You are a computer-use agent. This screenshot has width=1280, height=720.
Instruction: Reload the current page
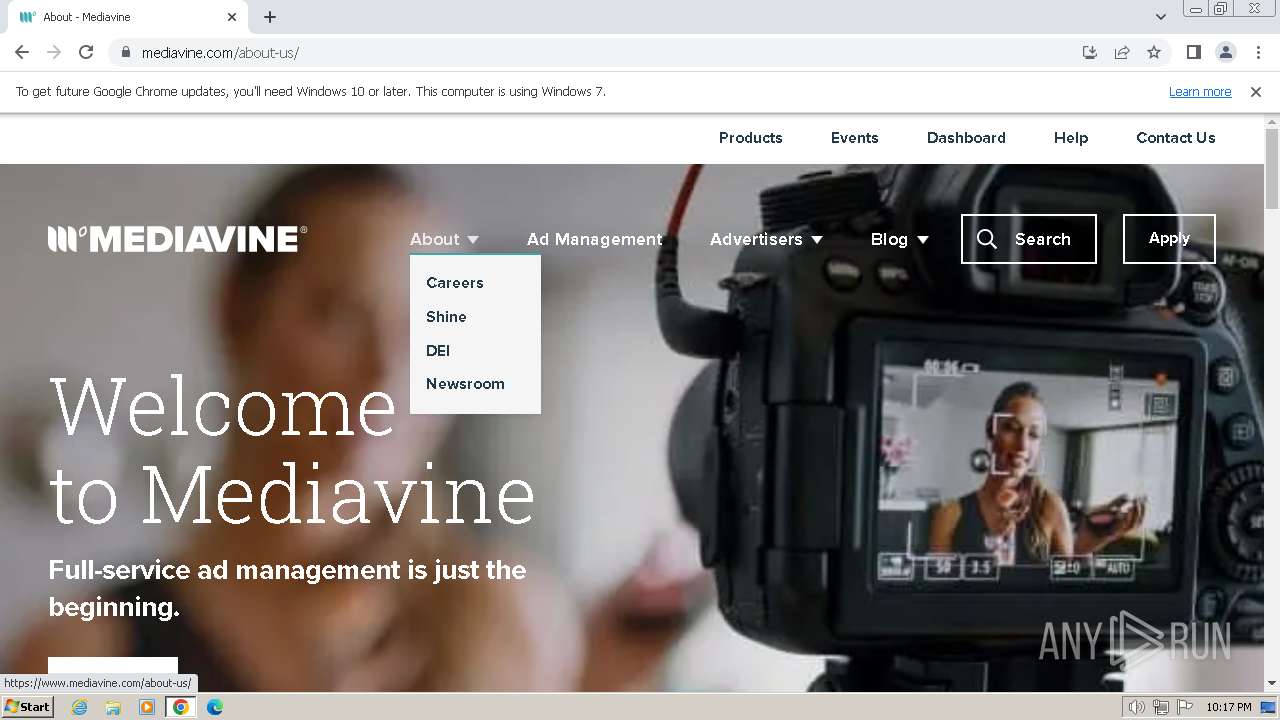[x=86, y=53]
